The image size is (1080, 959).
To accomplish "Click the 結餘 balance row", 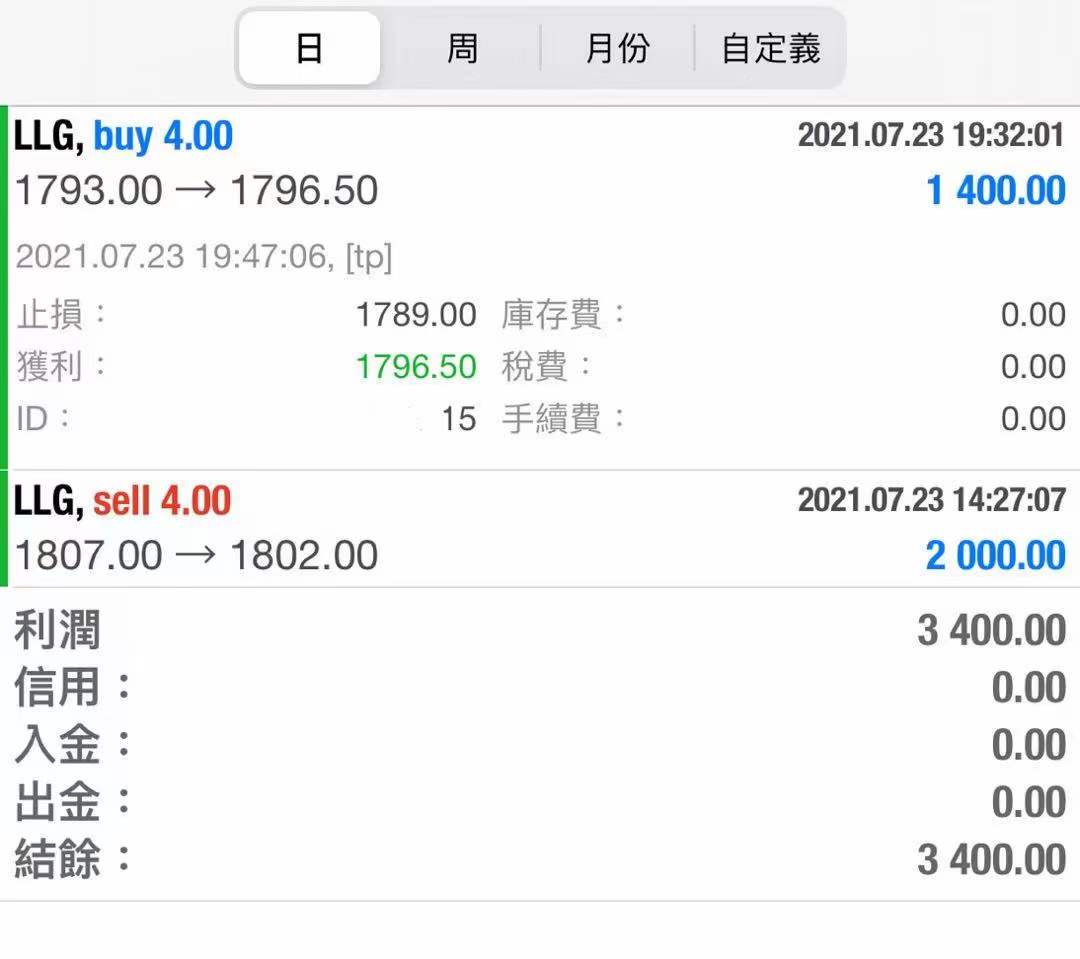I will pyautogui.click(x=540, y=860).
